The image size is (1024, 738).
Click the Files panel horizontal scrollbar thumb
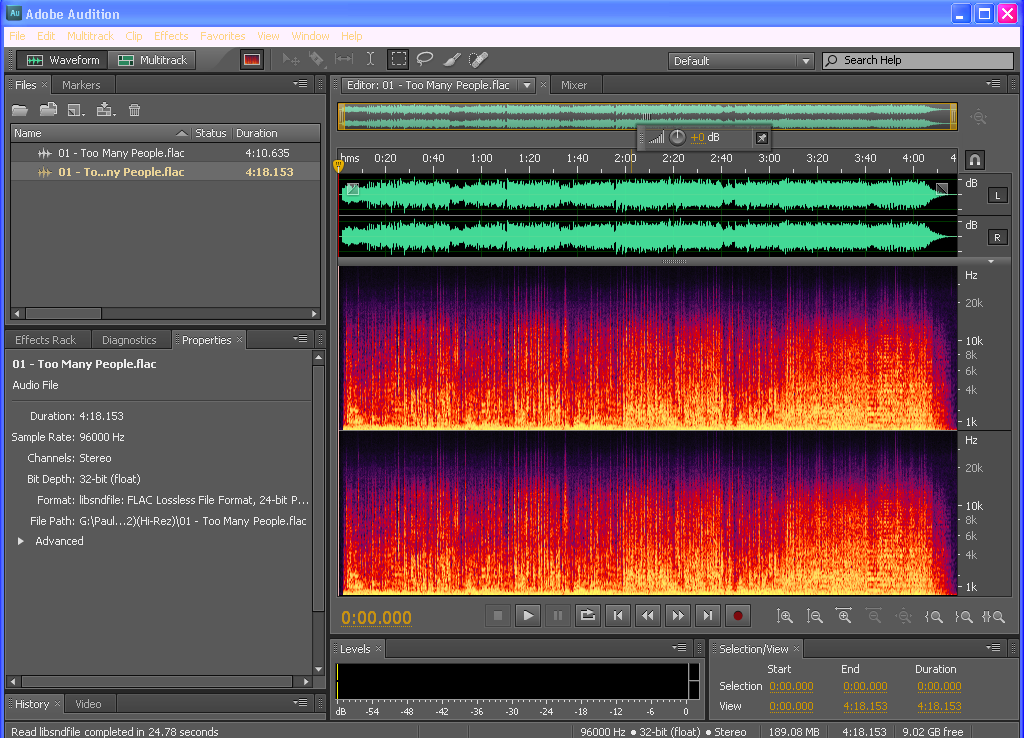63,313
